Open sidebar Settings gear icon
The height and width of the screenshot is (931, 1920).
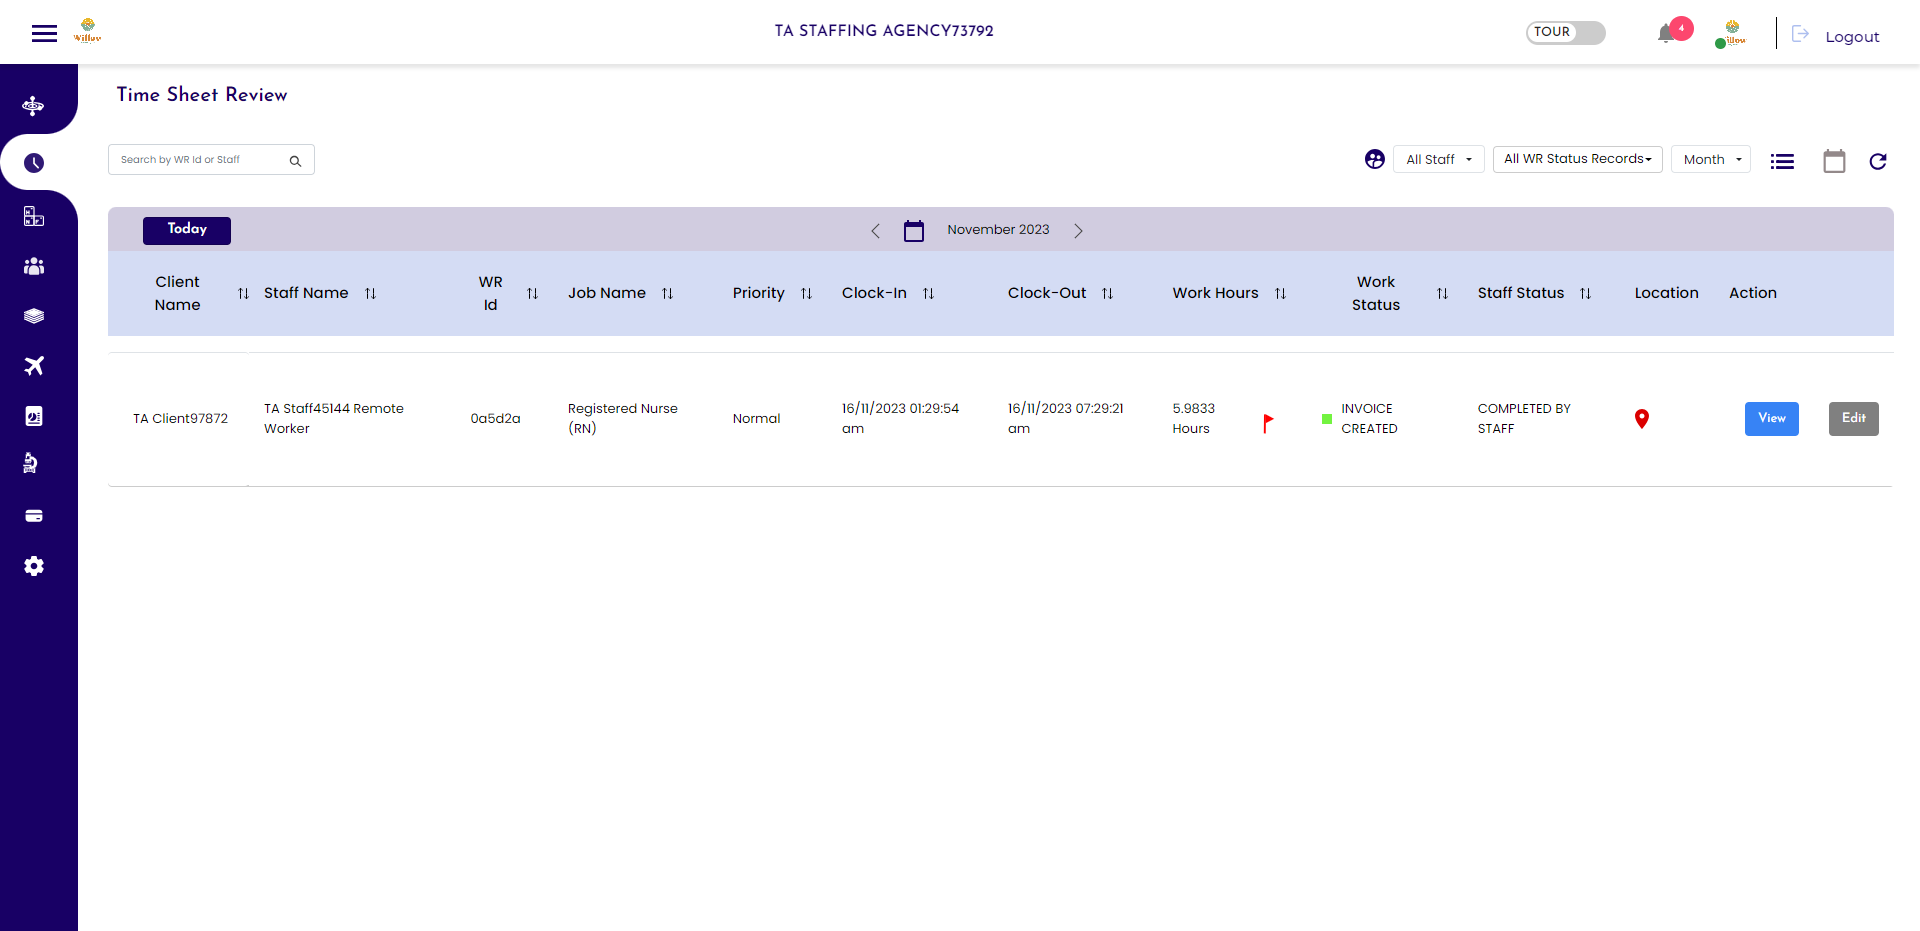[x=34, y=566]
